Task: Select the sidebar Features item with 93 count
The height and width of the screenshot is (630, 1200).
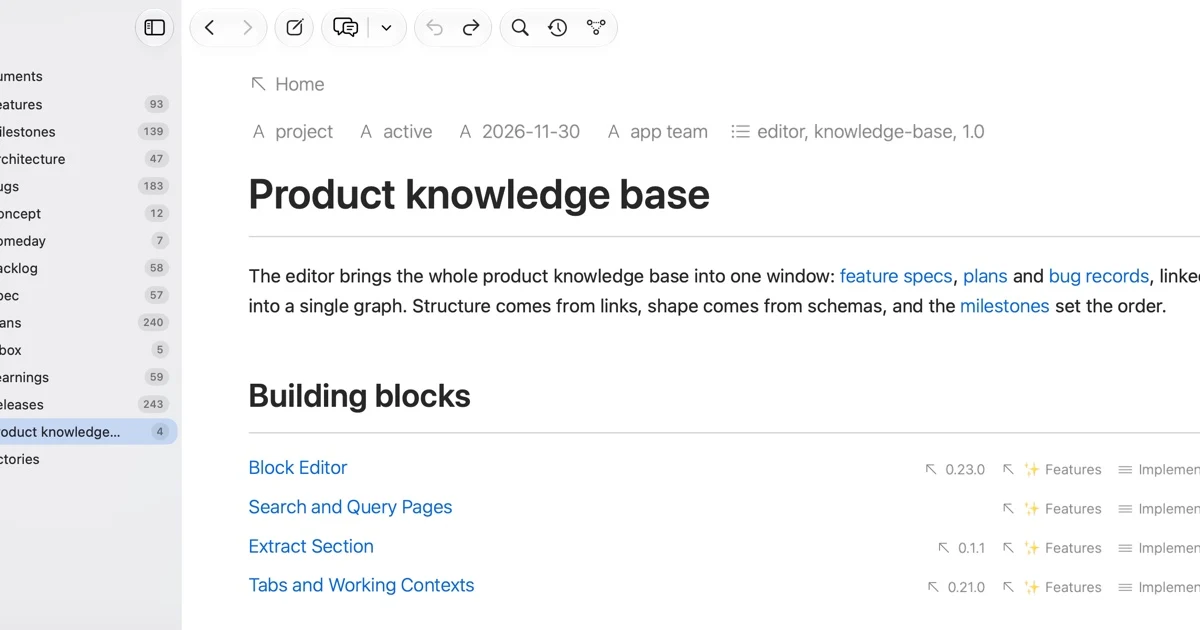Action: (x=86, y=104)
